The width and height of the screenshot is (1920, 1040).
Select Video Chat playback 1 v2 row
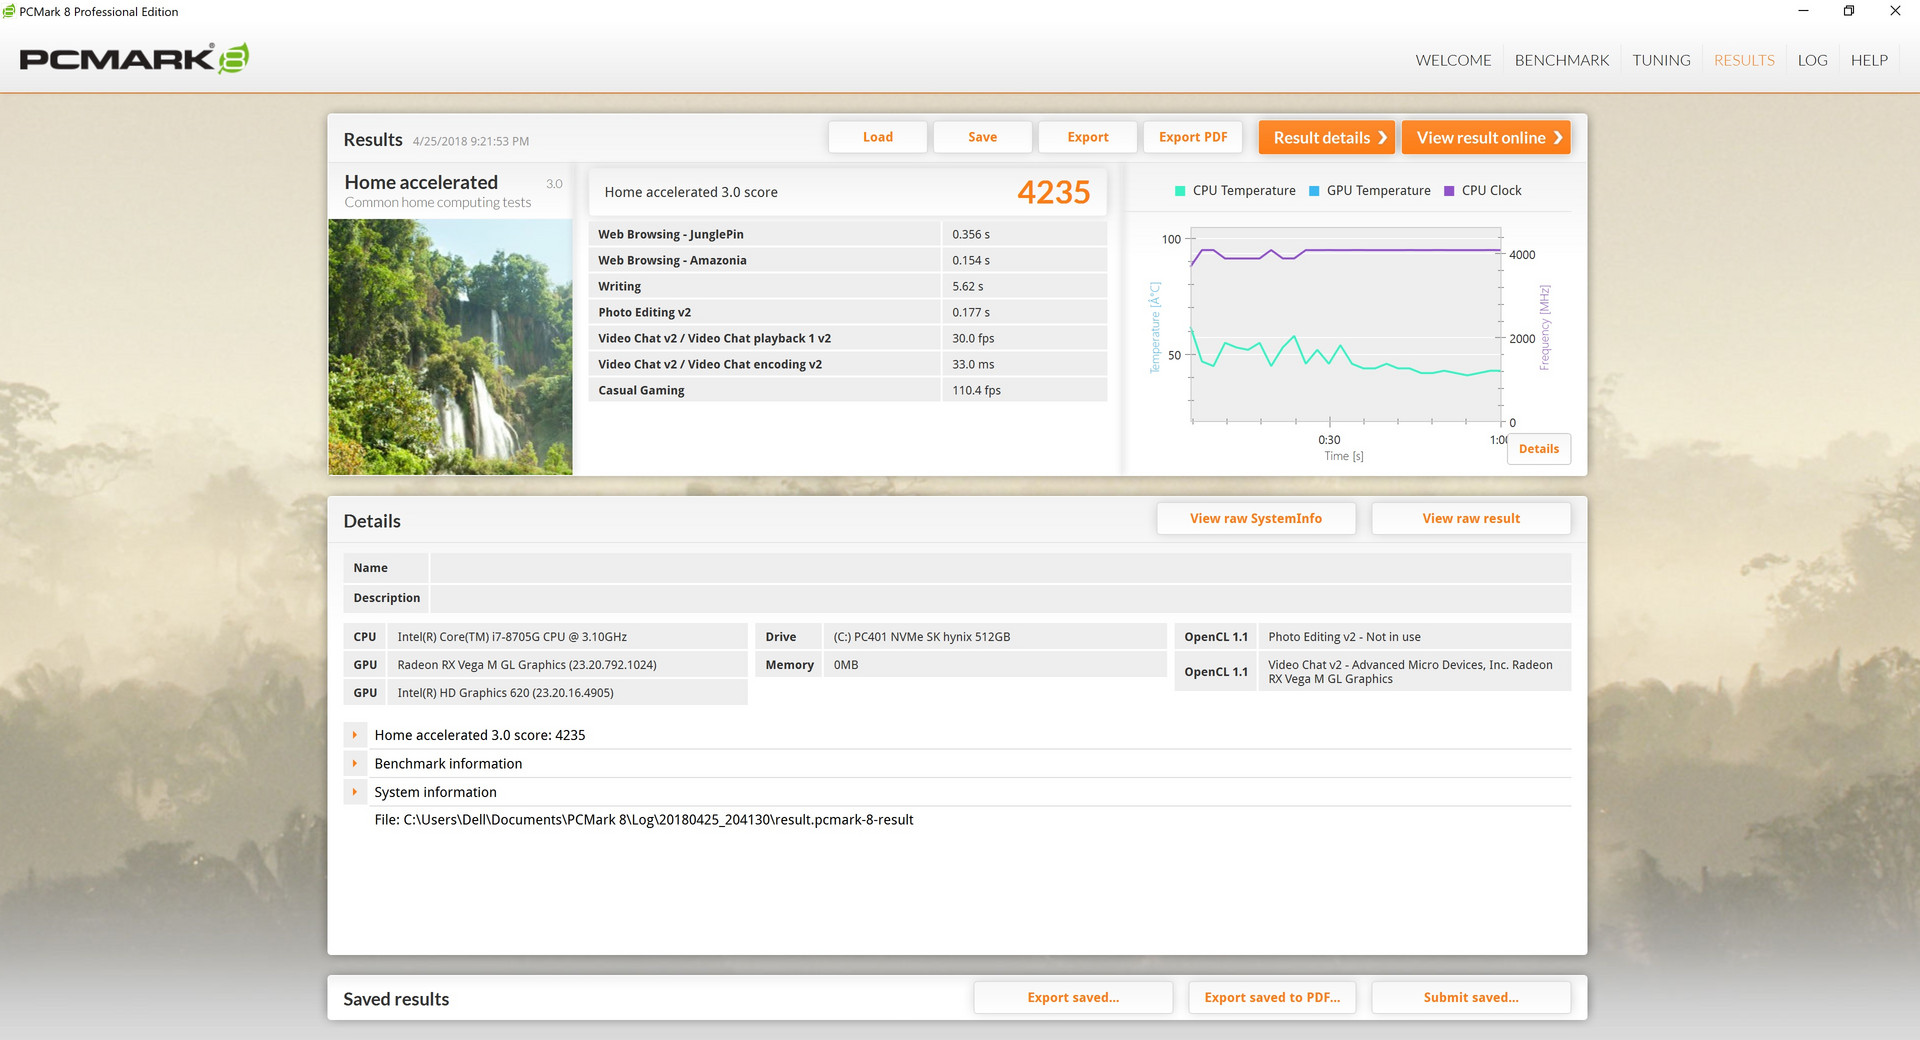[x=848, y=338]
